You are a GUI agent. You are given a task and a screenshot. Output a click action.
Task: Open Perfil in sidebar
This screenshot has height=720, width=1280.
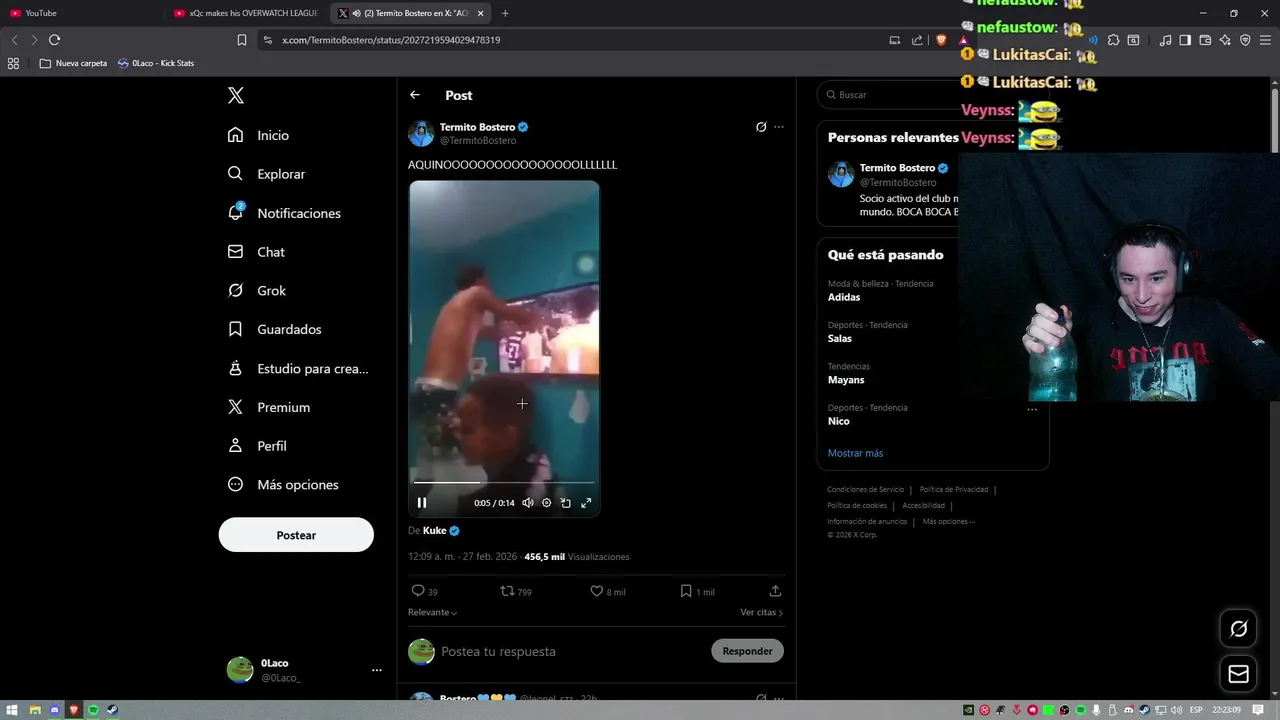click(257, 446)
